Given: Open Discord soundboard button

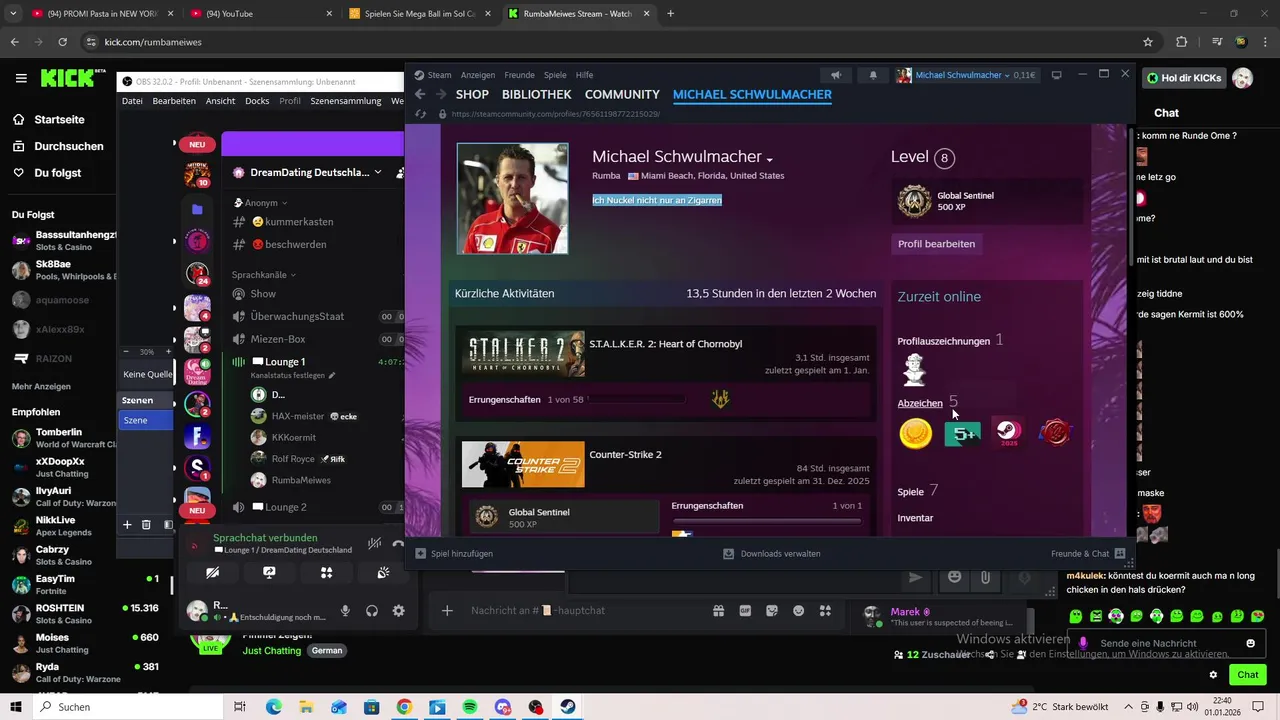Looking at the screenshot, I should [x=383, y=573].
